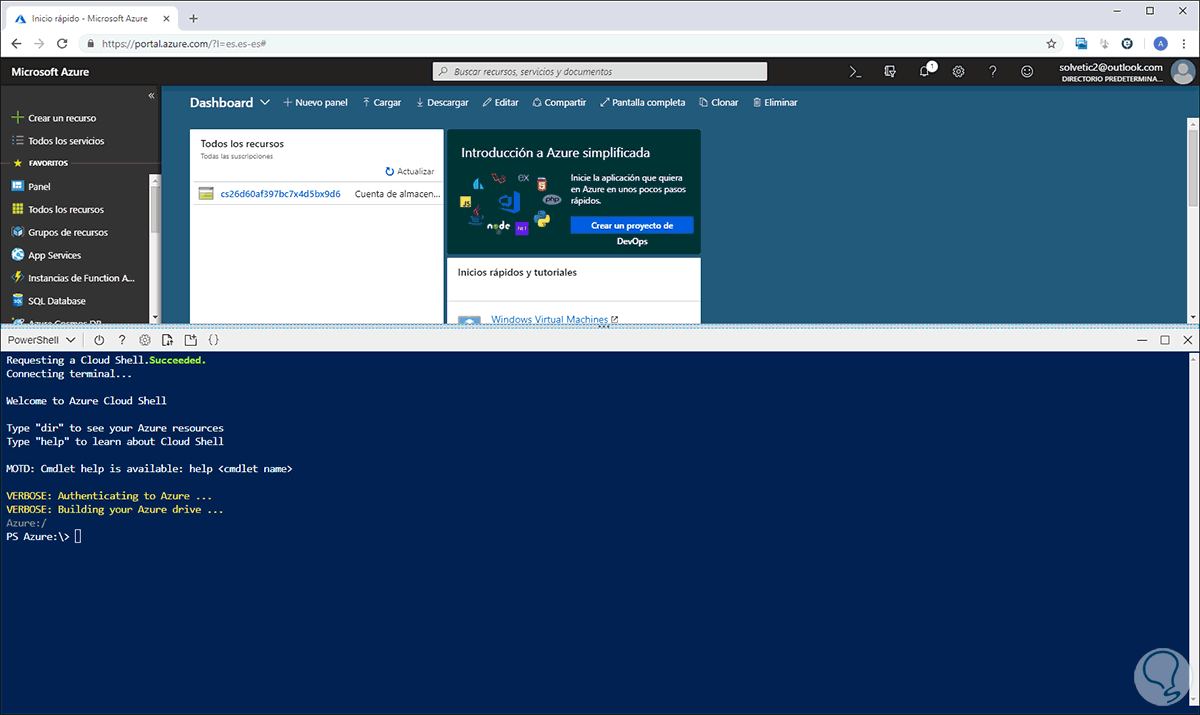Open the notifications bell
1200x715 pixels.
click(x=925, y=71)
